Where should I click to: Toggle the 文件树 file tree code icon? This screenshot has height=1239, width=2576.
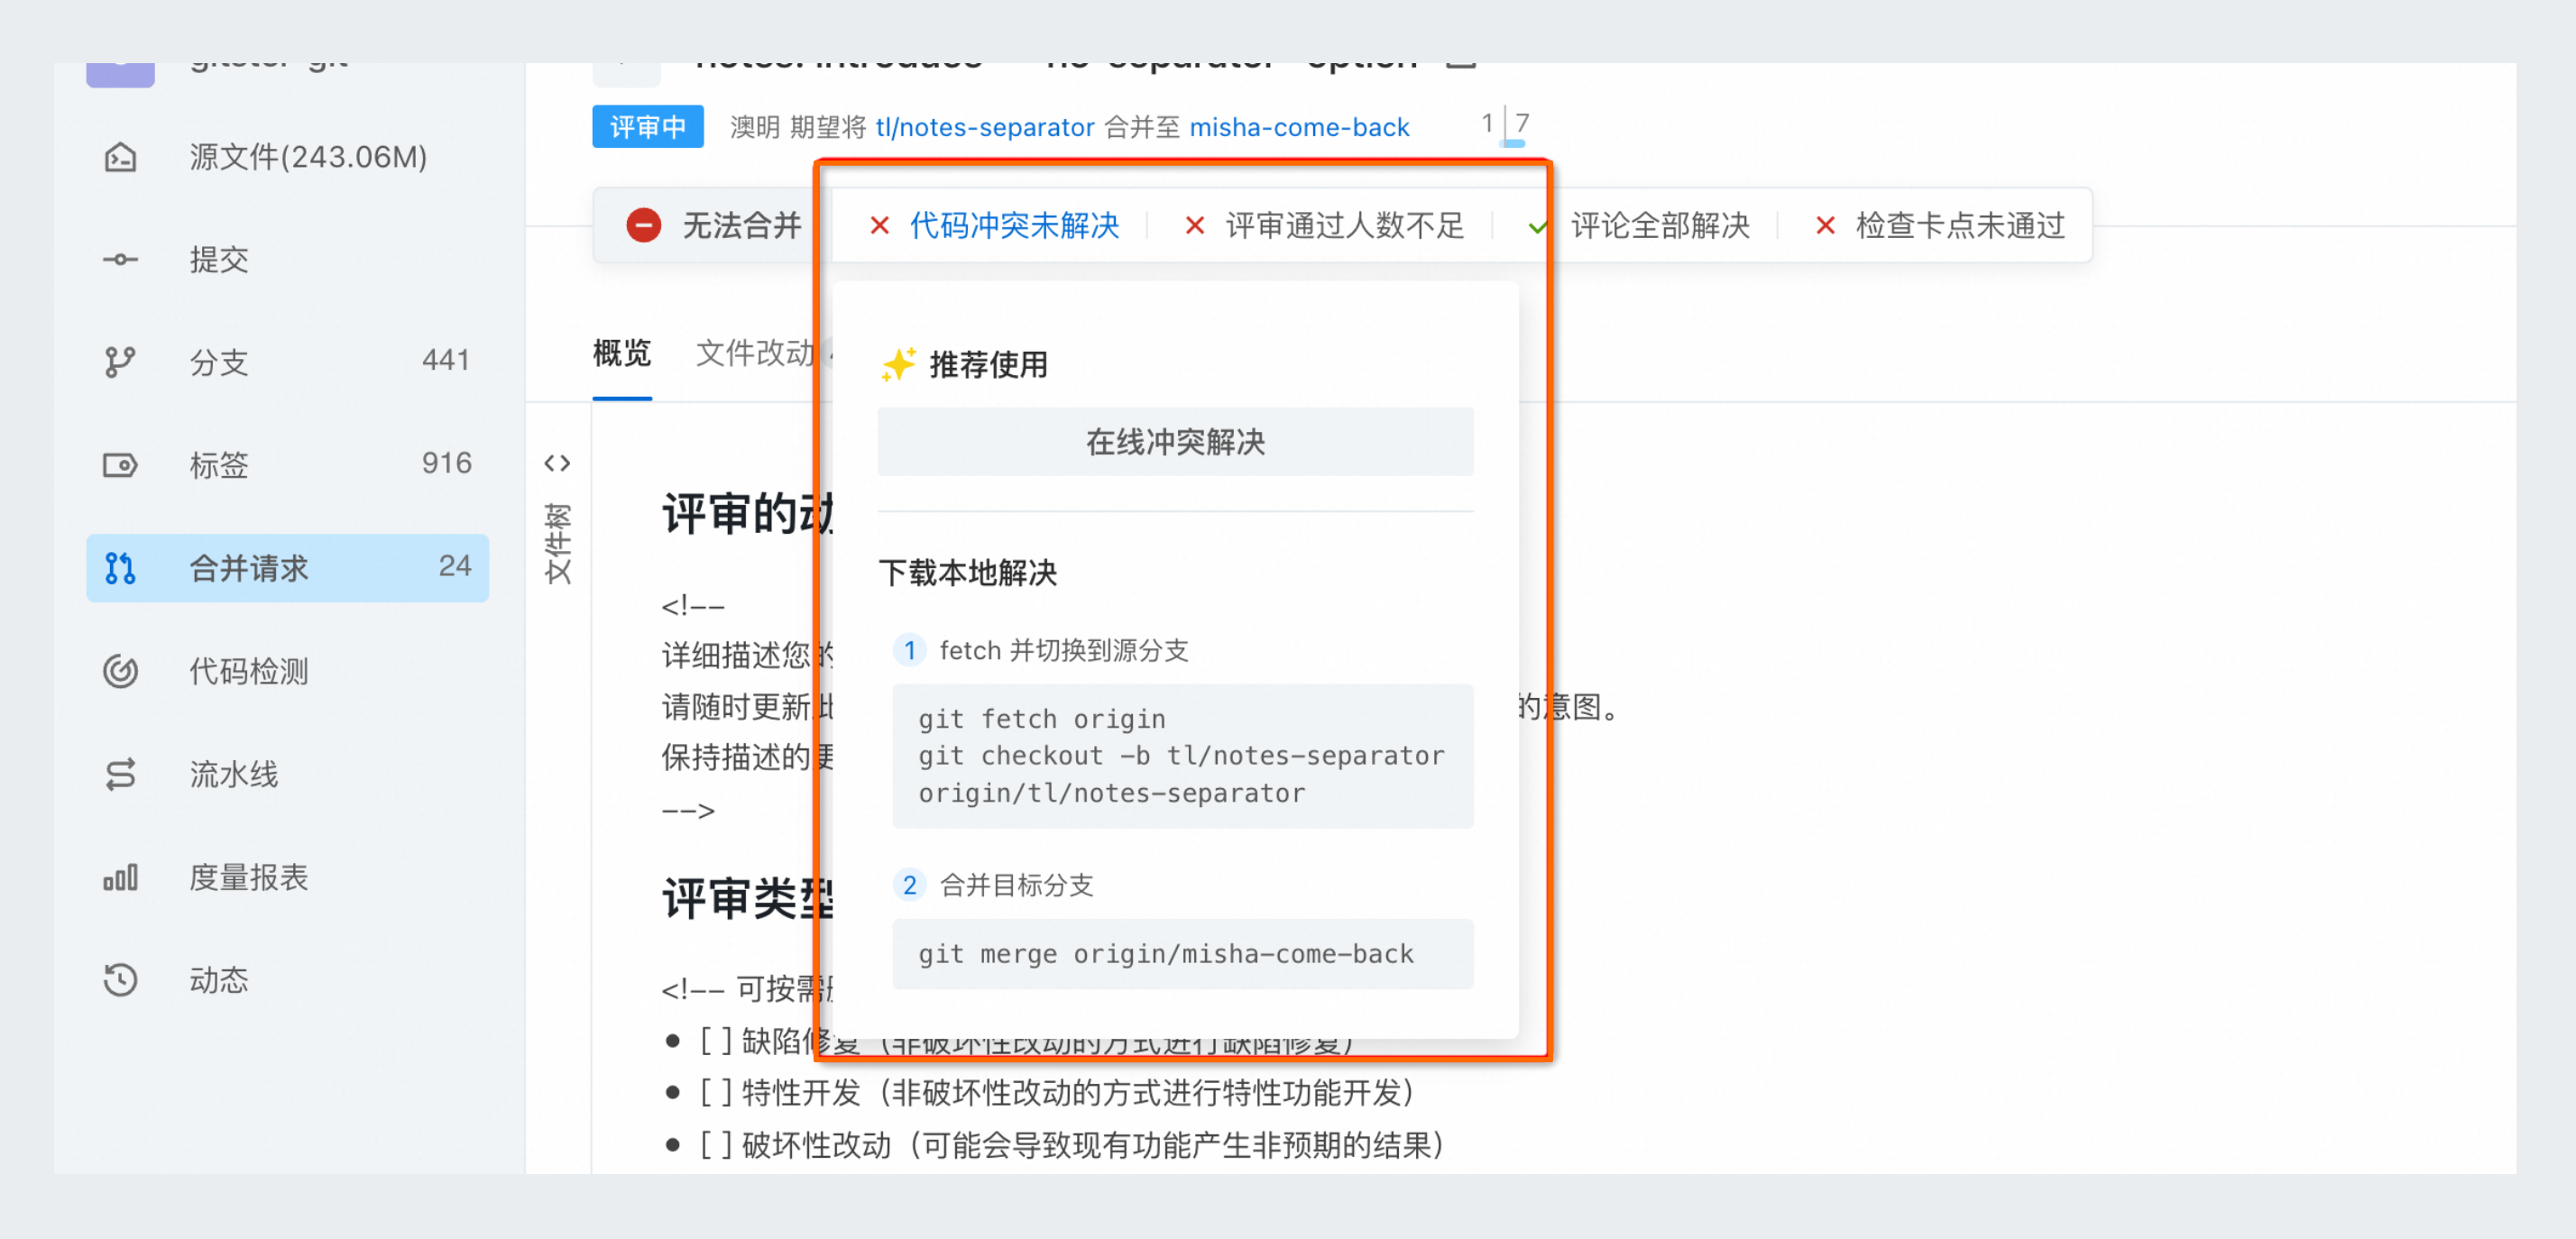557,463
